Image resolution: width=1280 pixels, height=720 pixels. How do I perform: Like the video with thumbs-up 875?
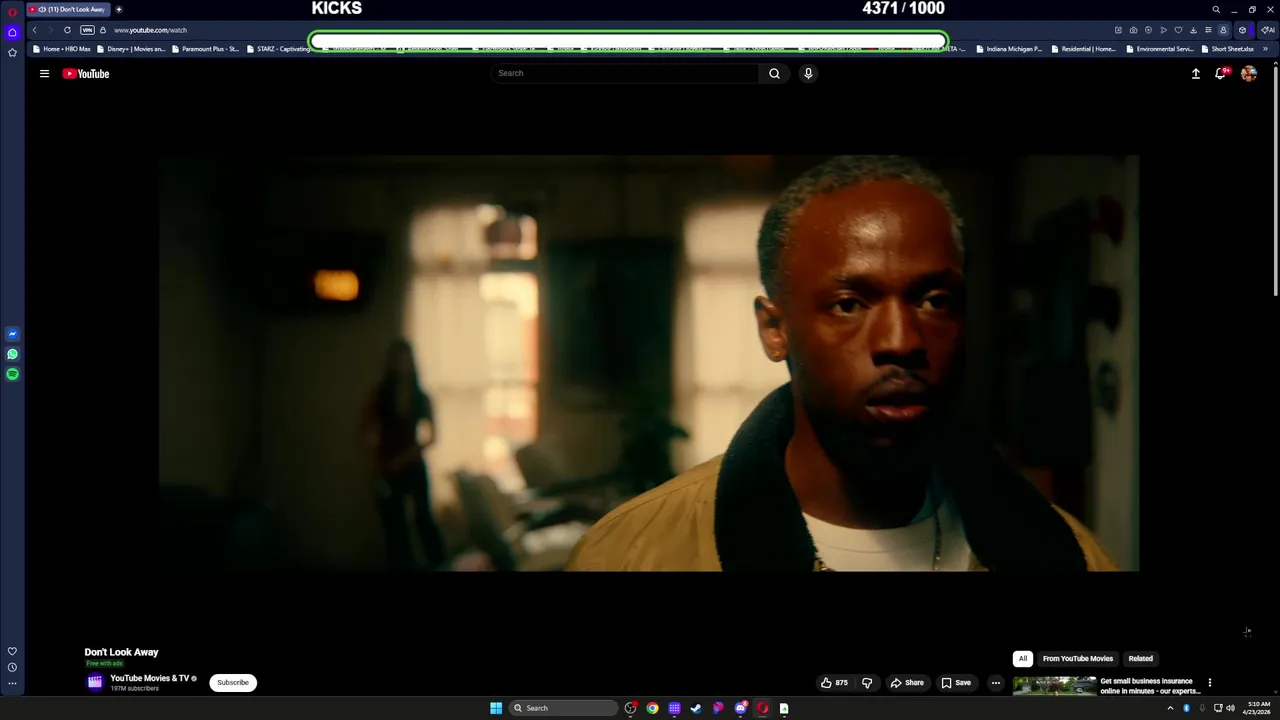834,683
